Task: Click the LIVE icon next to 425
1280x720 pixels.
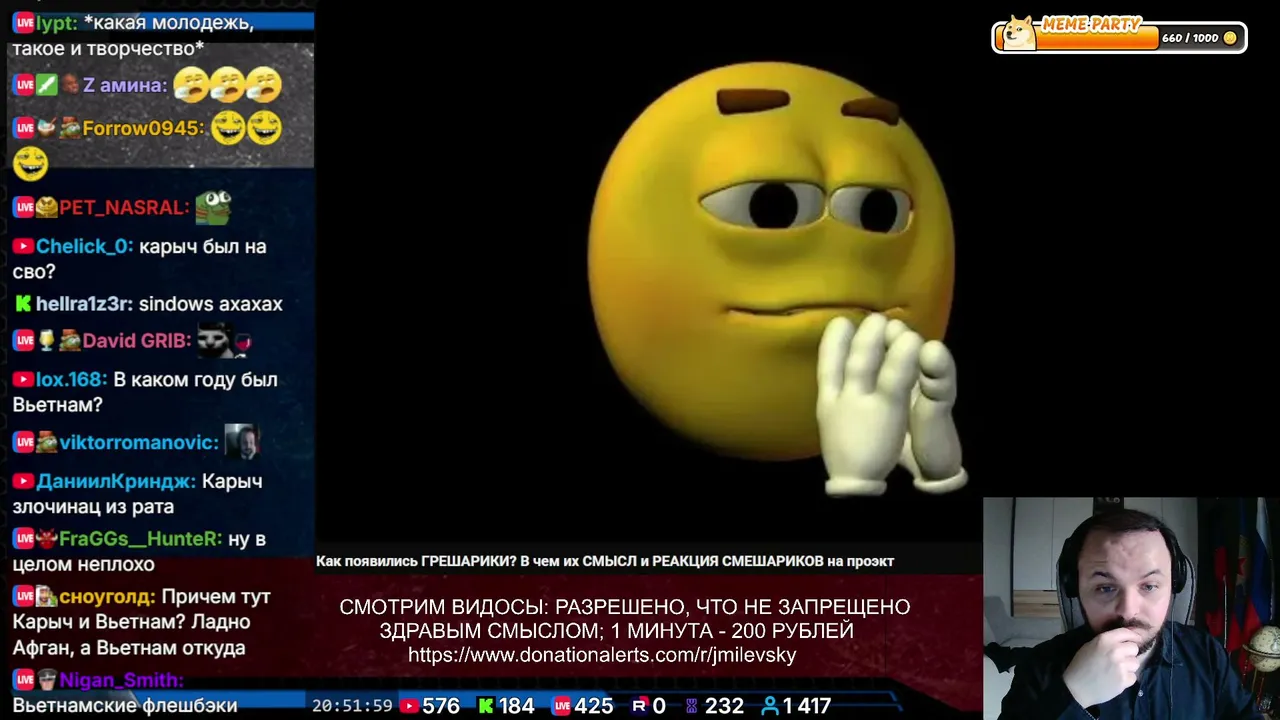Action: coord(561,706)
